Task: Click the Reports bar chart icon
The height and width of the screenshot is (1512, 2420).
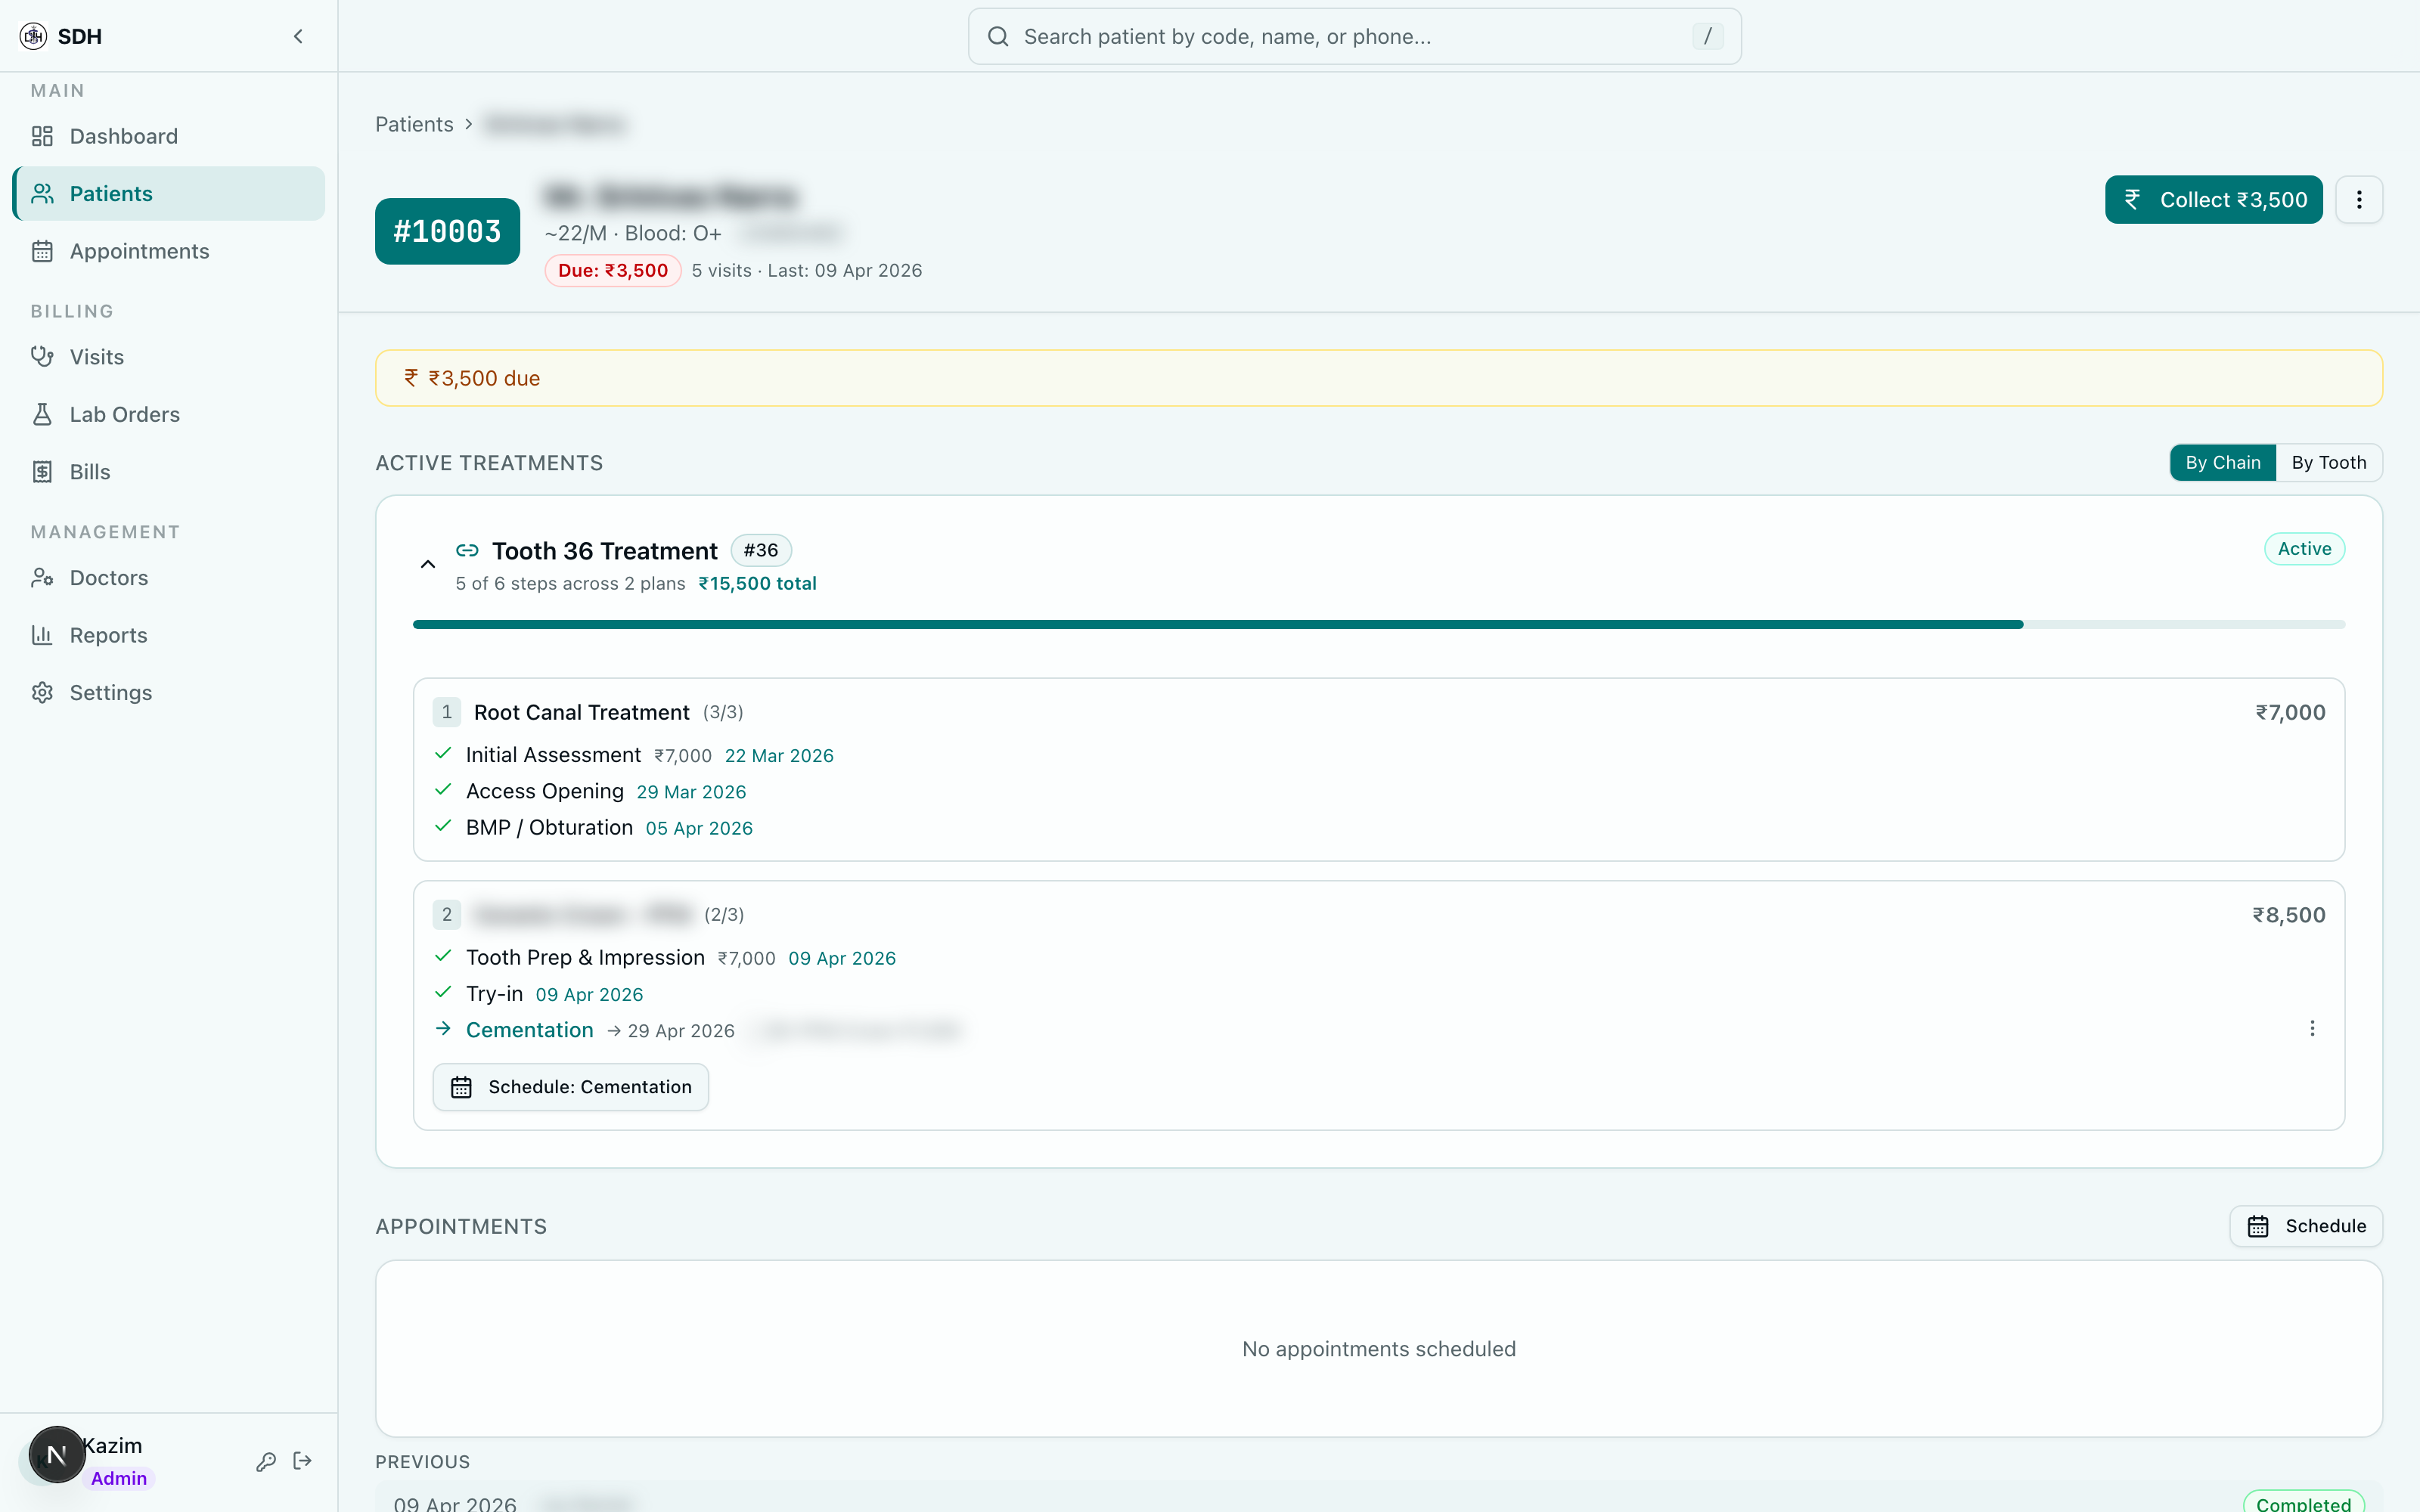Action: pyautogui.click(x=42, y=635)
